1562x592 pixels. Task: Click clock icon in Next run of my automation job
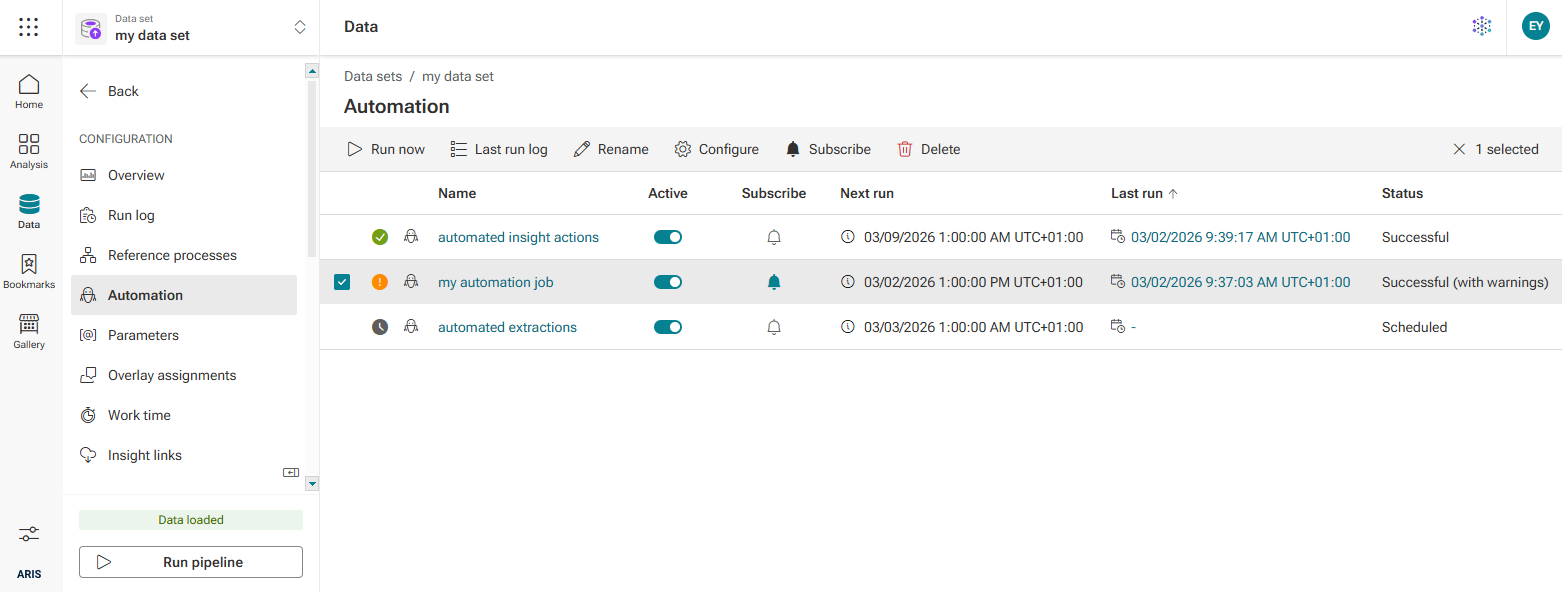848,282
